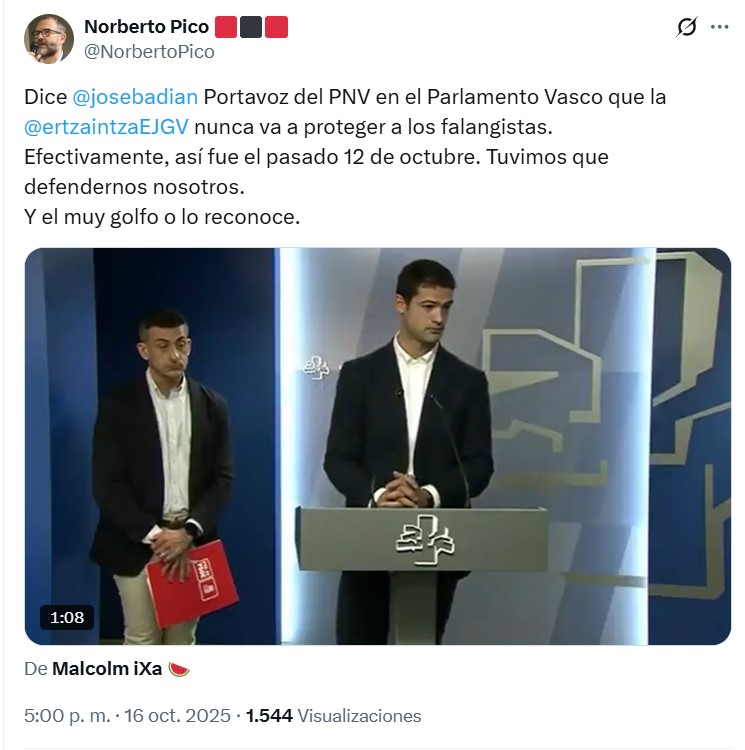745x750 pixels.
Task: Click the 1.544 Visualizaciones count
Action: pyautogui.click(x=333, y=716)
